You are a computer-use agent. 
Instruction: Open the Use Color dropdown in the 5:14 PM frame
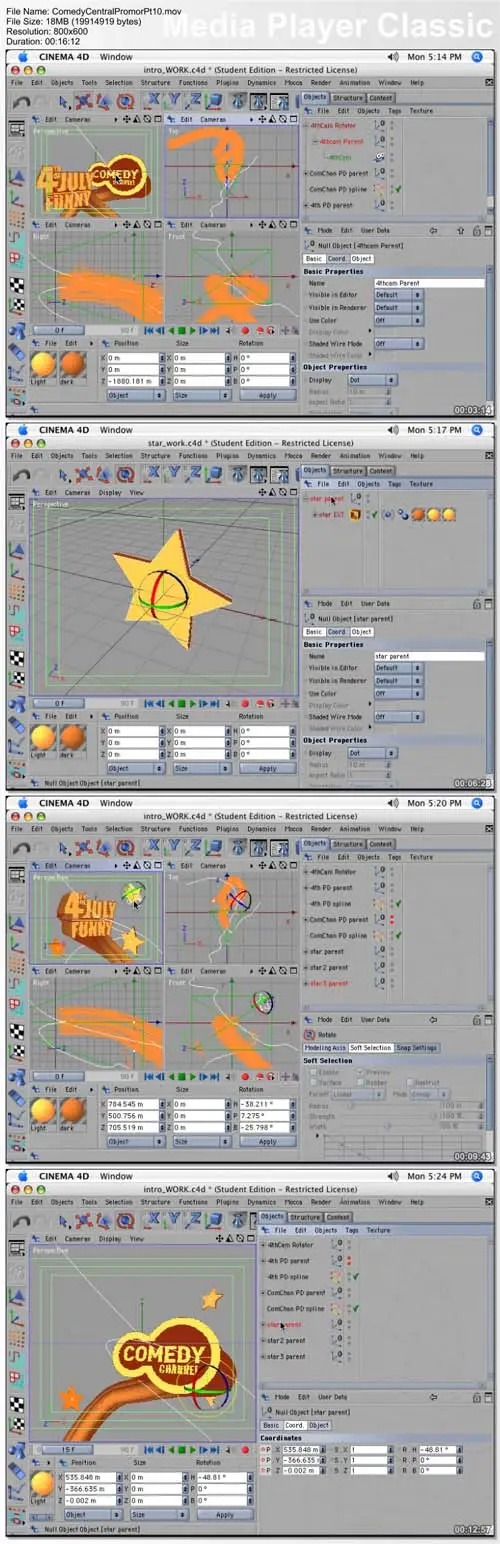397,320
